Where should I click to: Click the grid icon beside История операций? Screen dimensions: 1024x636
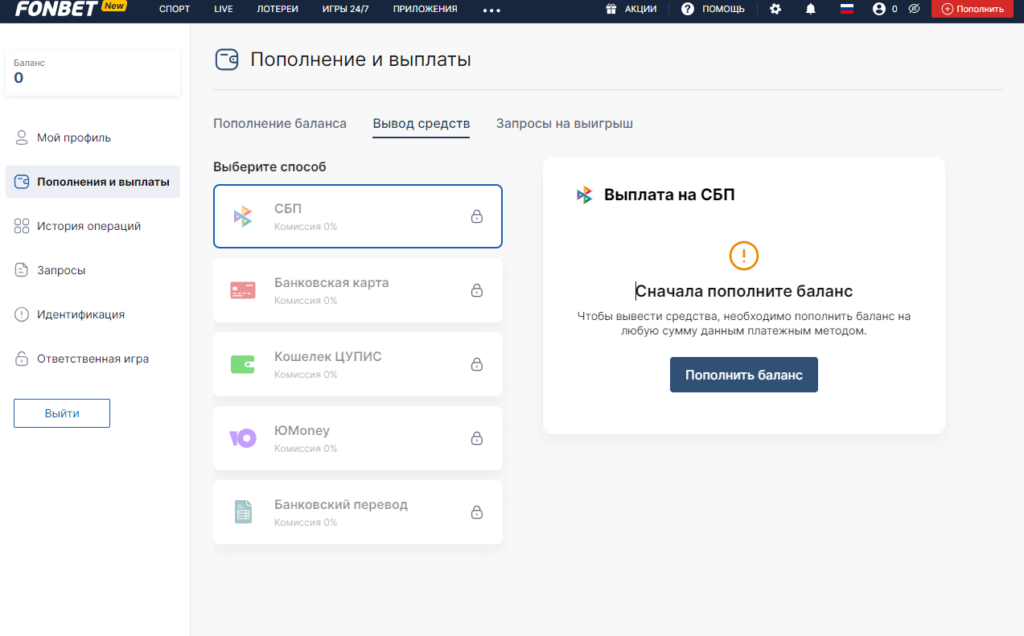[x=22, y=226]
